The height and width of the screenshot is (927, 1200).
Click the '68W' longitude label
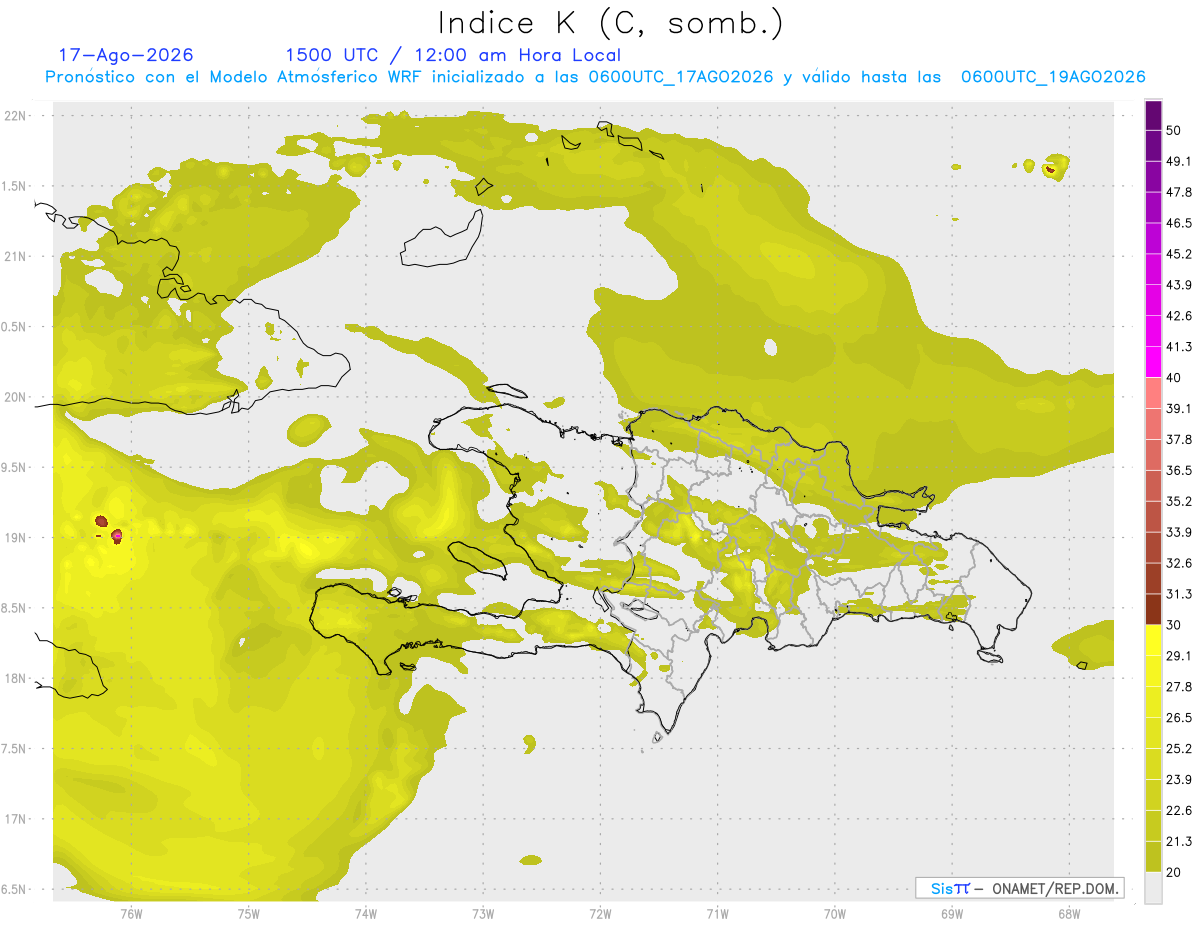pos(1069,914)
